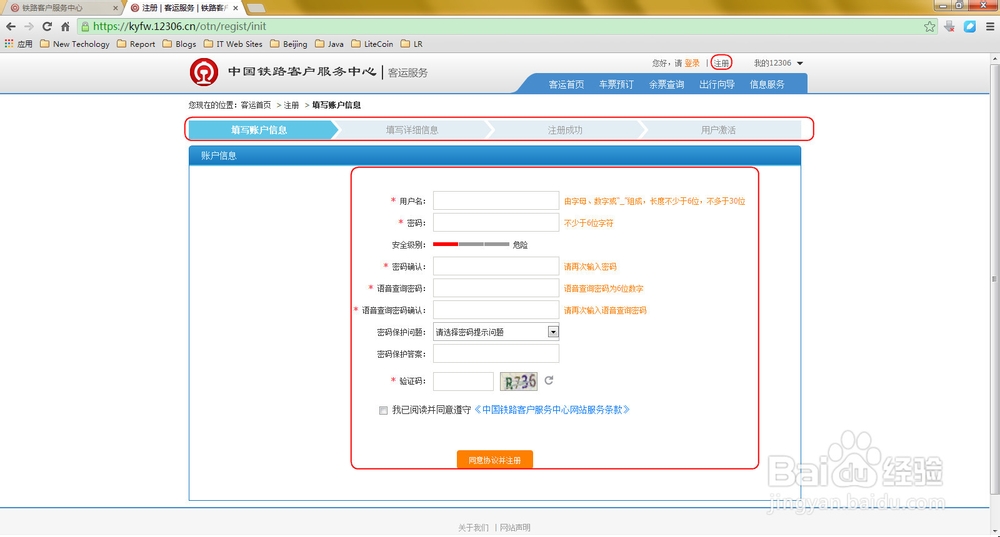Image resolution: width=1000 pixels, height=537 pixels.
Task: Open 出行向导 in navigation bar
Action: pos(717,84)
